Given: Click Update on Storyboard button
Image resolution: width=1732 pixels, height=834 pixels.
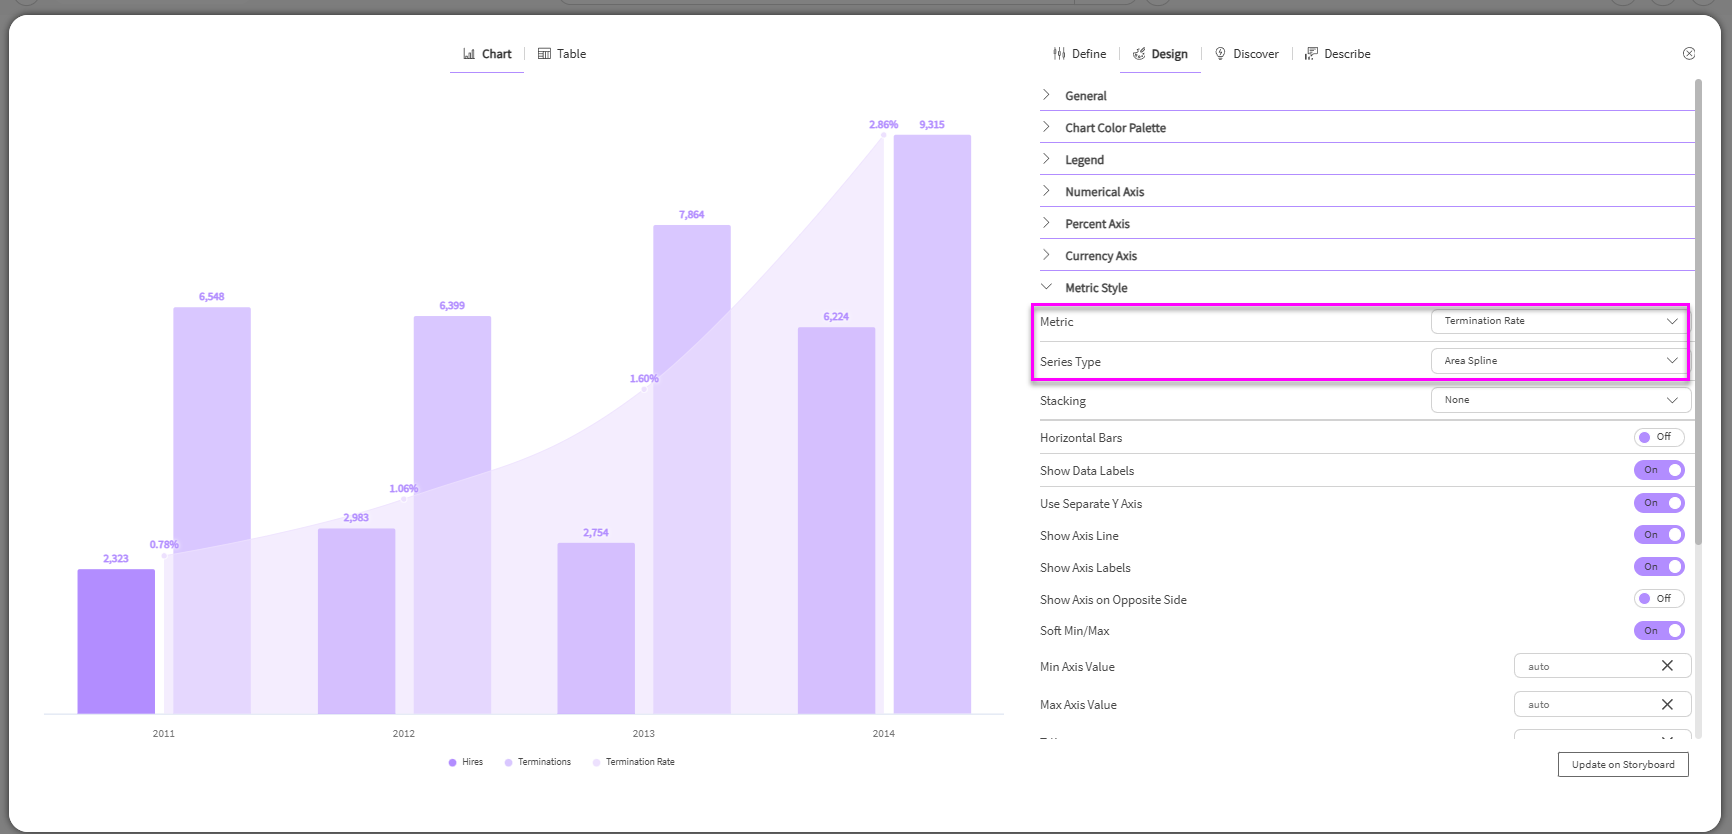Looking at the screenshot, I should 1622,765.
